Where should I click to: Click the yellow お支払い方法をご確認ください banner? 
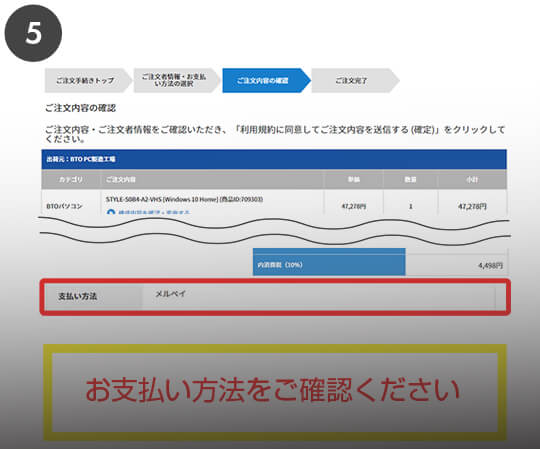pyautogui.click(x=275, y=392)
